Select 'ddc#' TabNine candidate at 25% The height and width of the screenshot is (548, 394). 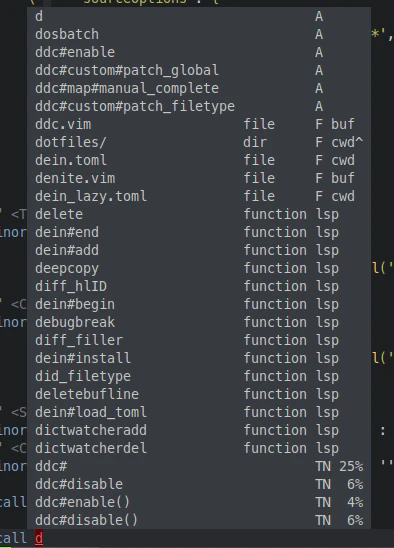(x=199, y=466)
